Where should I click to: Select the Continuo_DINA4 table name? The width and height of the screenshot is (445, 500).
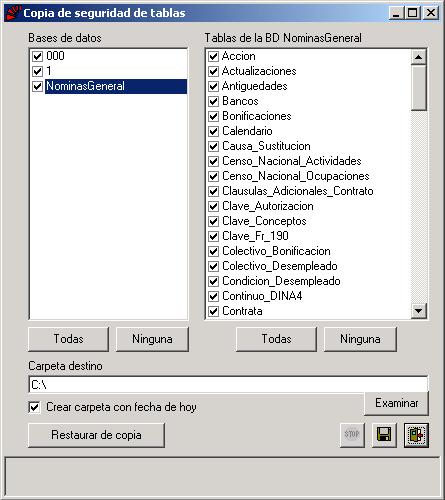click(262, 296)
